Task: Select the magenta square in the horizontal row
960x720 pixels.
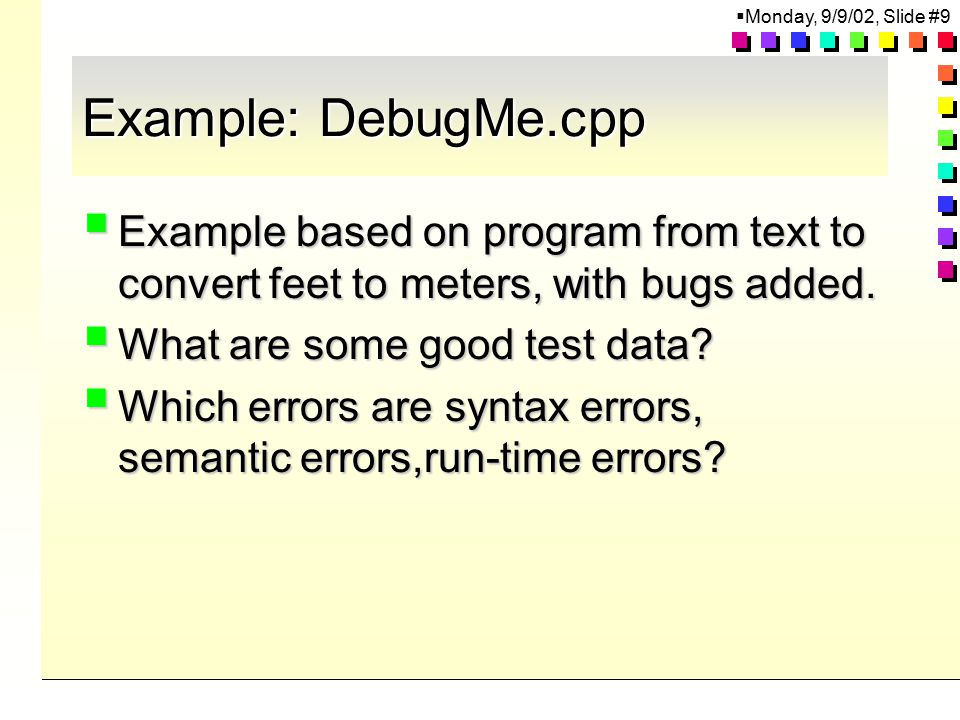Action: [741, 42]
